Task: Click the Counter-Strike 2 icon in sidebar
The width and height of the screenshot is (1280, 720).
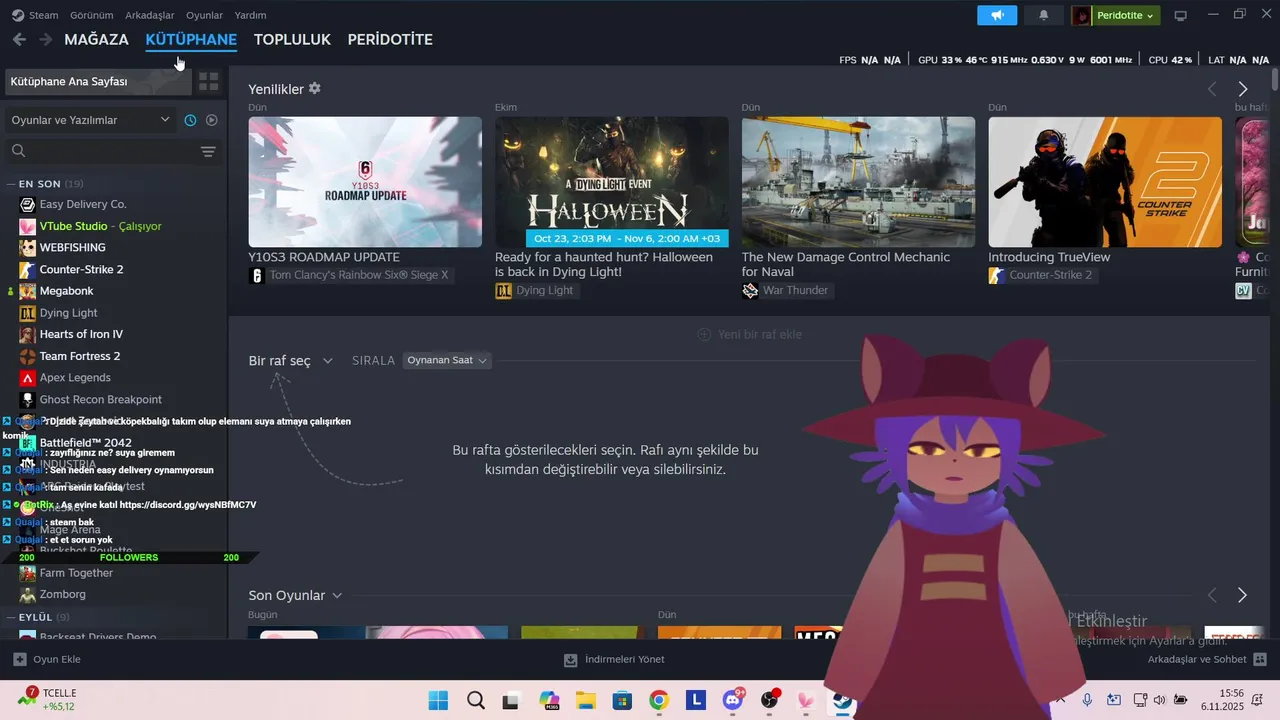Action: [x=27, y=269]
